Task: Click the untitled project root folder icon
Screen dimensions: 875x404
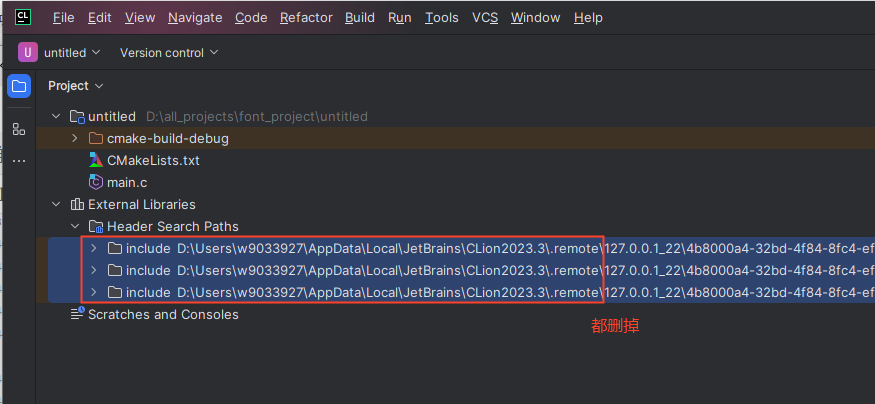Action: tap(77, 117)
